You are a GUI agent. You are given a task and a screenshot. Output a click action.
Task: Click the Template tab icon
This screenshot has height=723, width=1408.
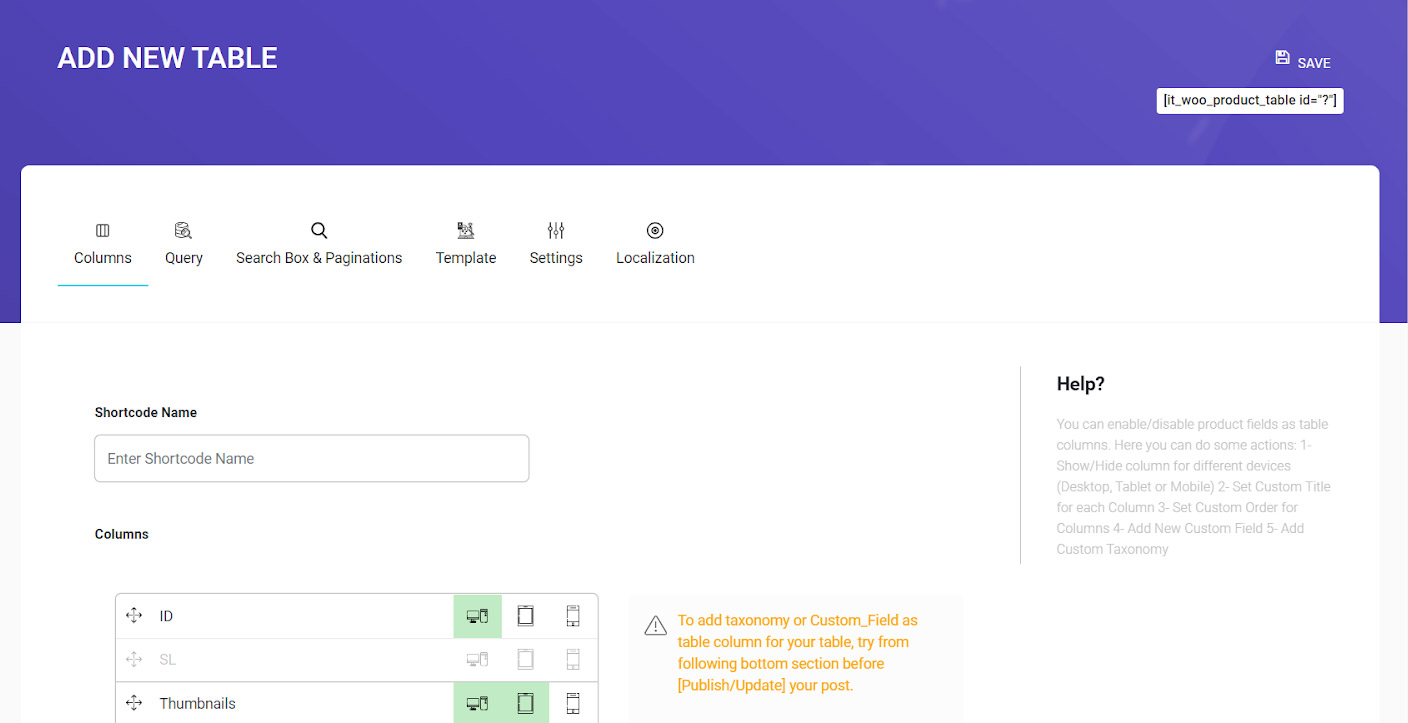pos(465,231)
